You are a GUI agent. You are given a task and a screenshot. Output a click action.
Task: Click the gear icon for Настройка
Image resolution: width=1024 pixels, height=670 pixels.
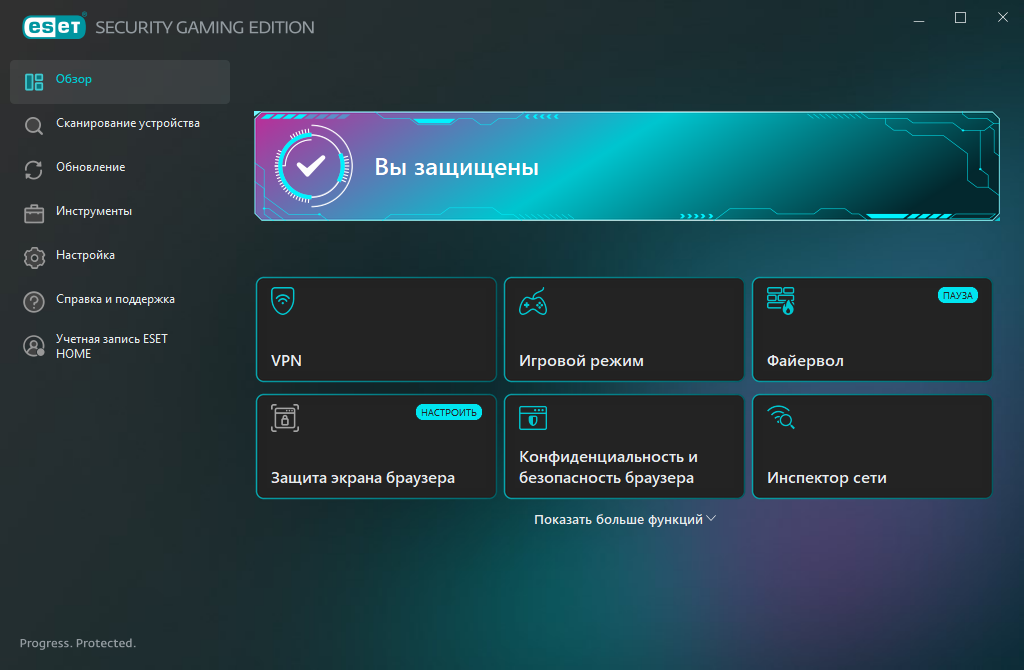click(x=34, y=257)
